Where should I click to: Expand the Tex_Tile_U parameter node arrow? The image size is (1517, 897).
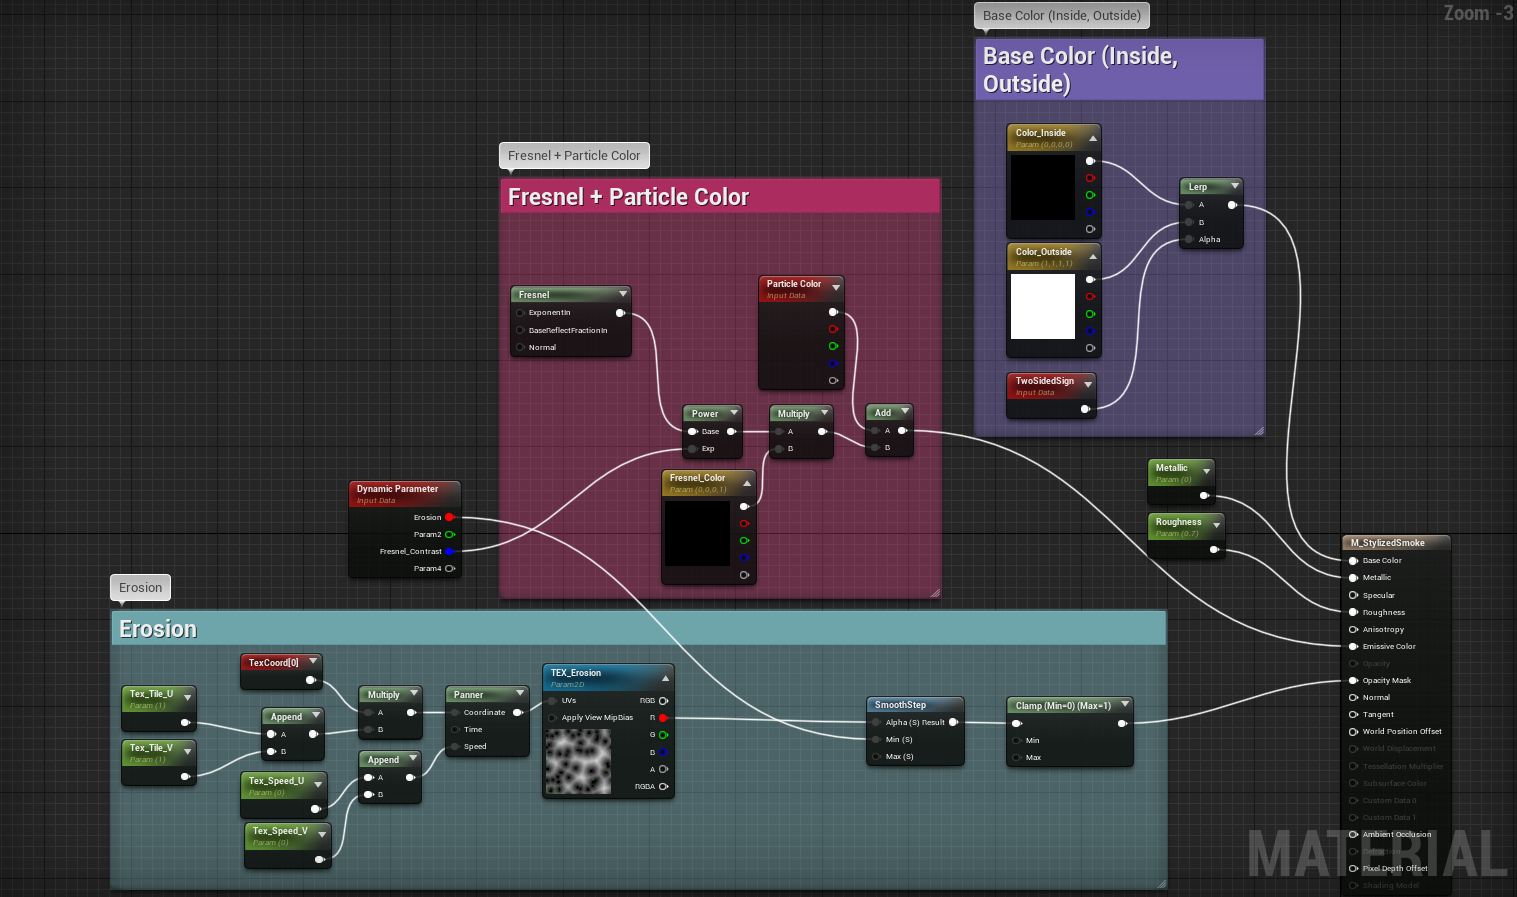pos(187,698)
